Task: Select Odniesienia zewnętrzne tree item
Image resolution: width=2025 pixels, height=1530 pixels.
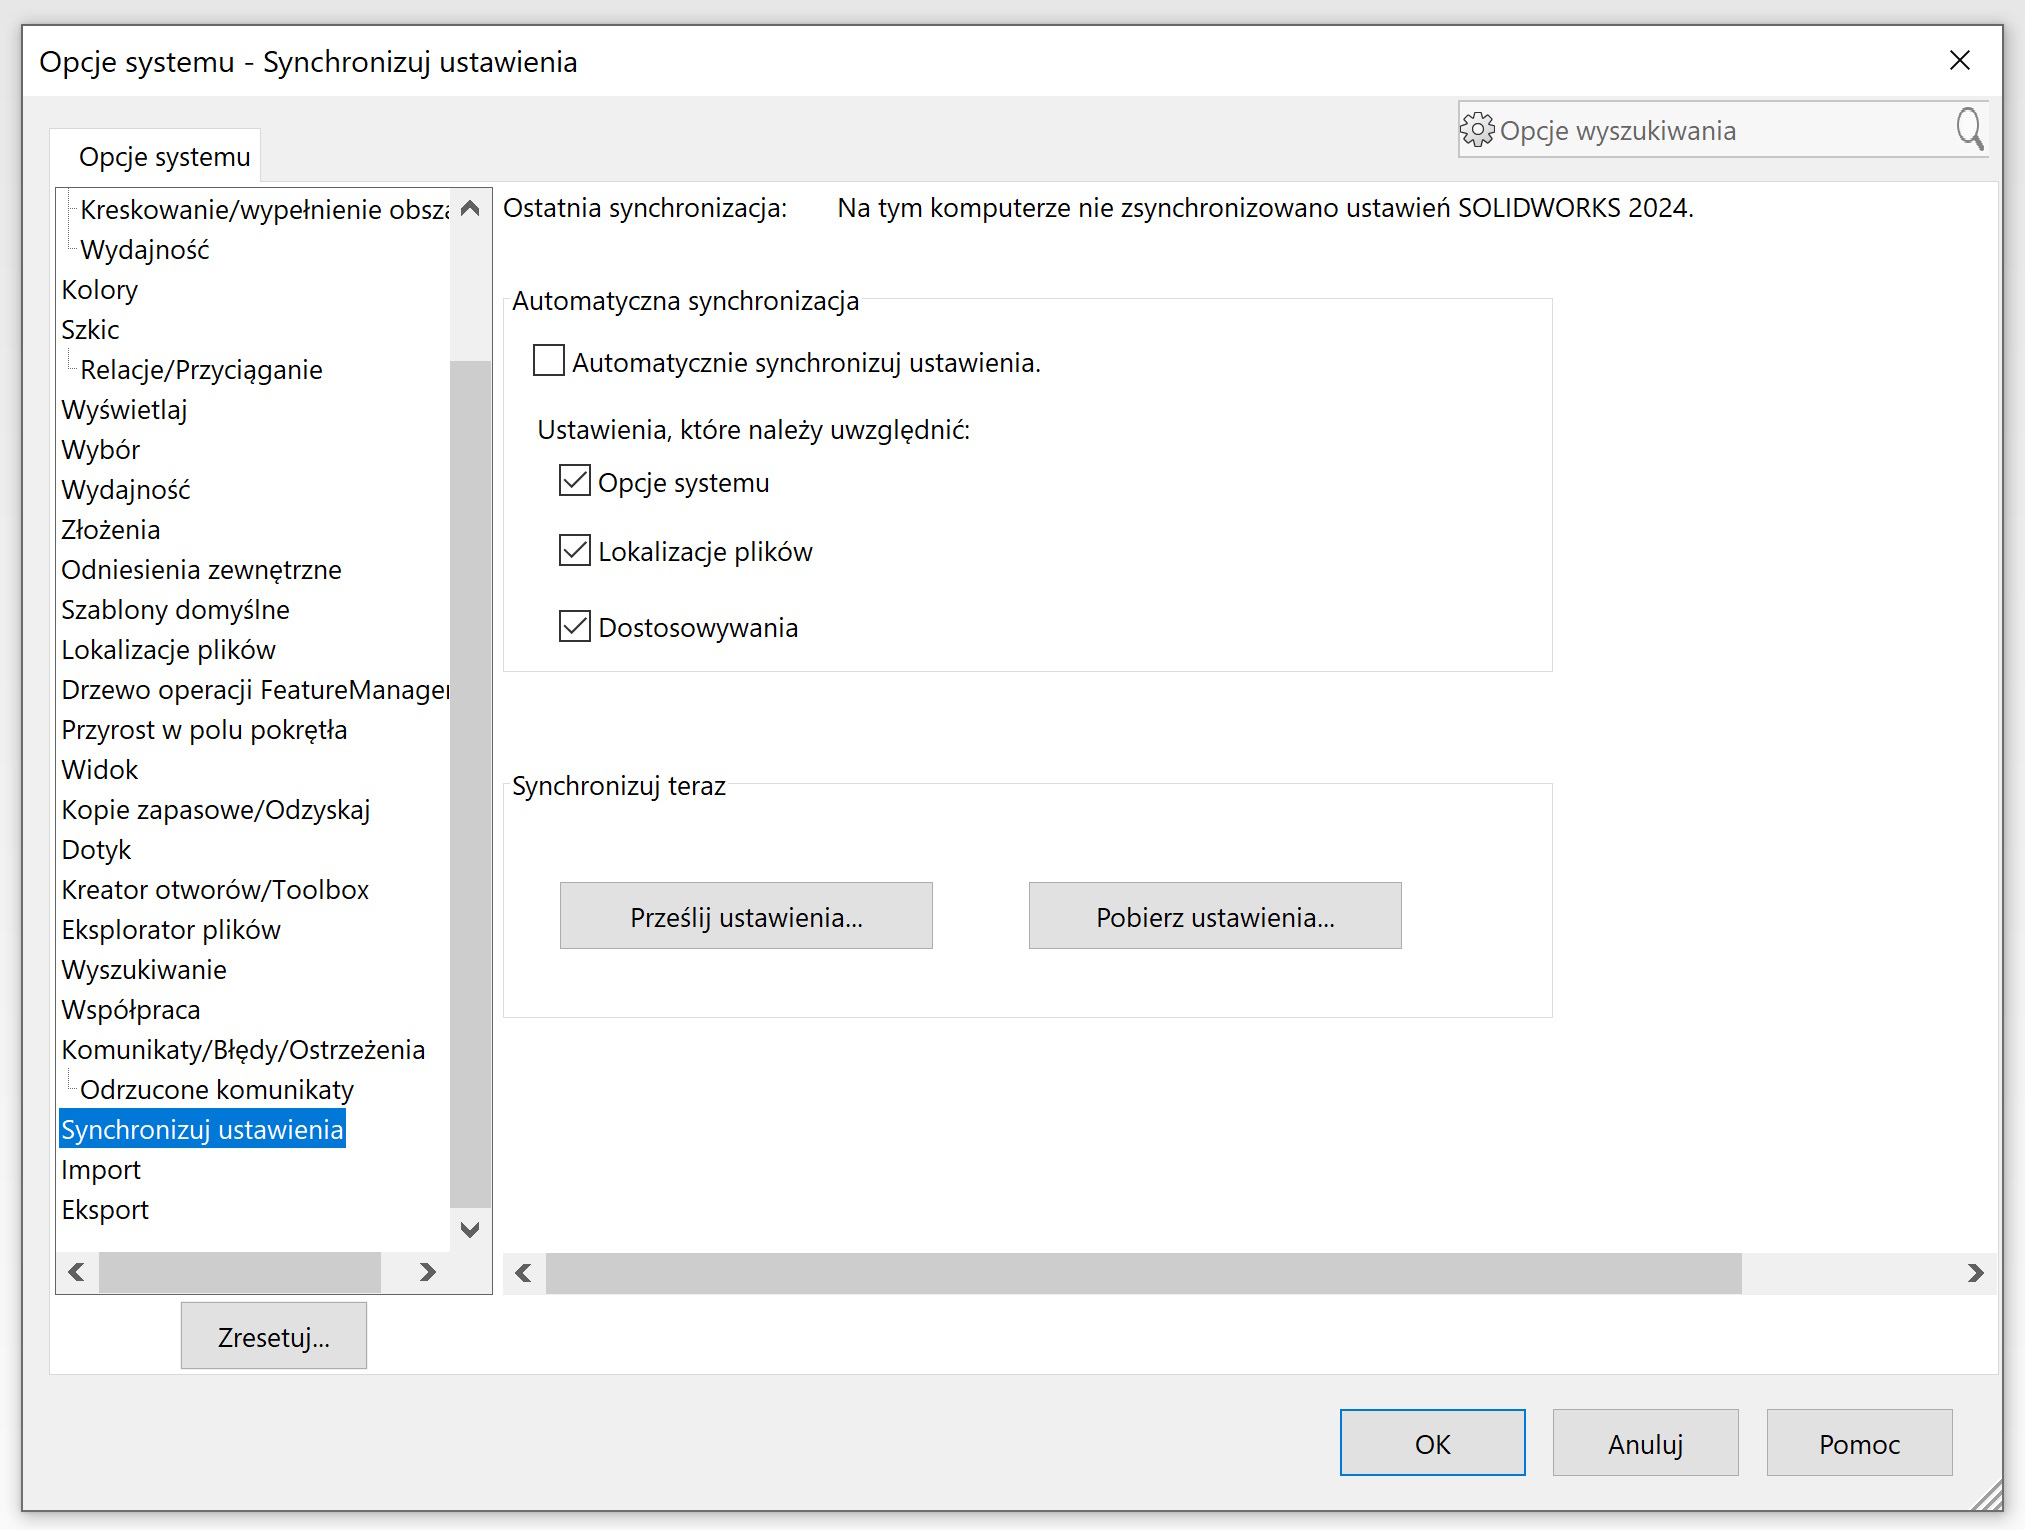Action: pyautogui.click(x=201, y=569)
